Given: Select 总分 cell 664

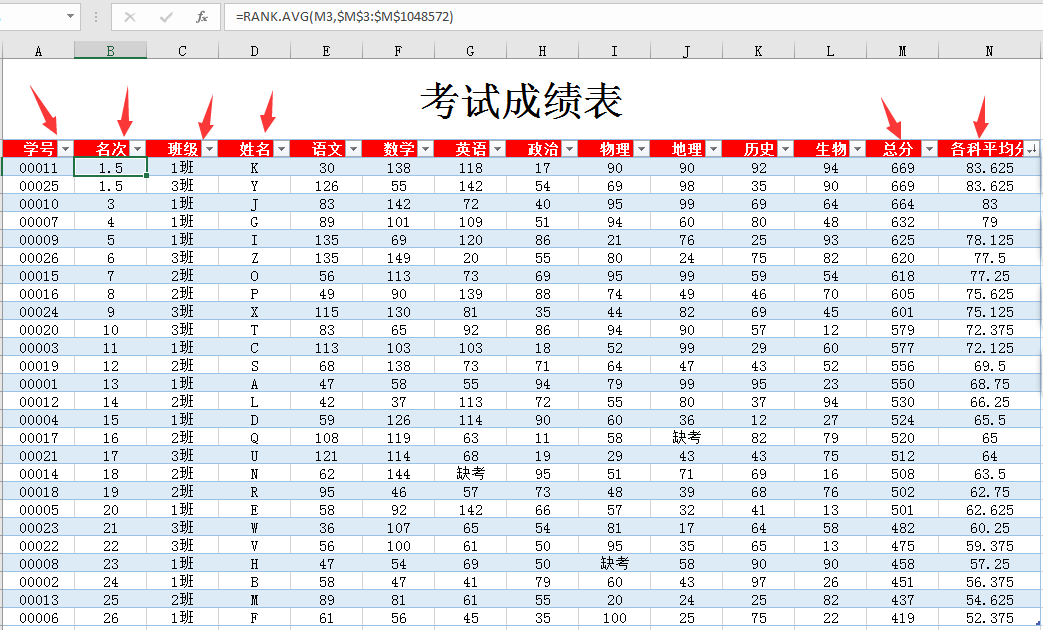Looking at the screenshot, I should tap(902, 204).
